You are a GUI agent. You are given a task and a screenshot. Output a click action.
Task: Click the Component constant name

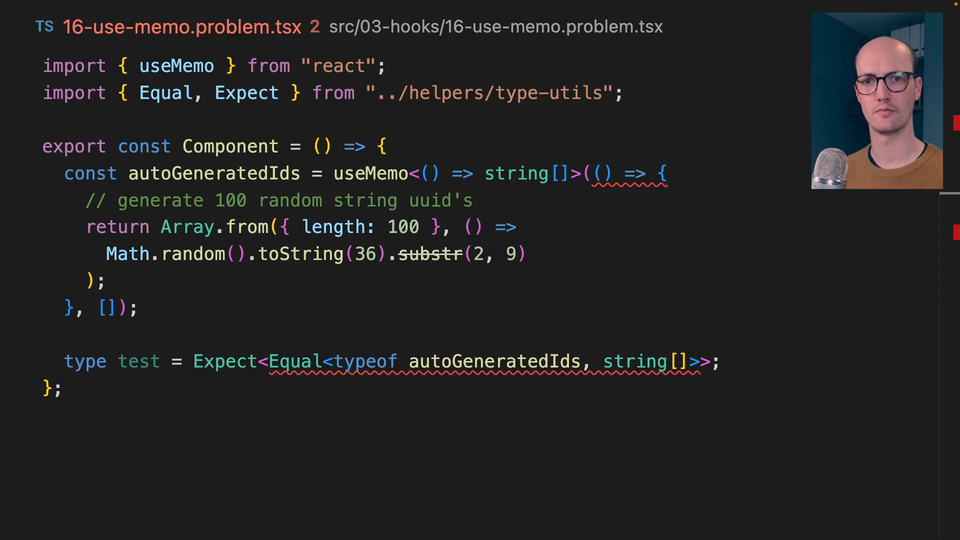click(230, 146)
